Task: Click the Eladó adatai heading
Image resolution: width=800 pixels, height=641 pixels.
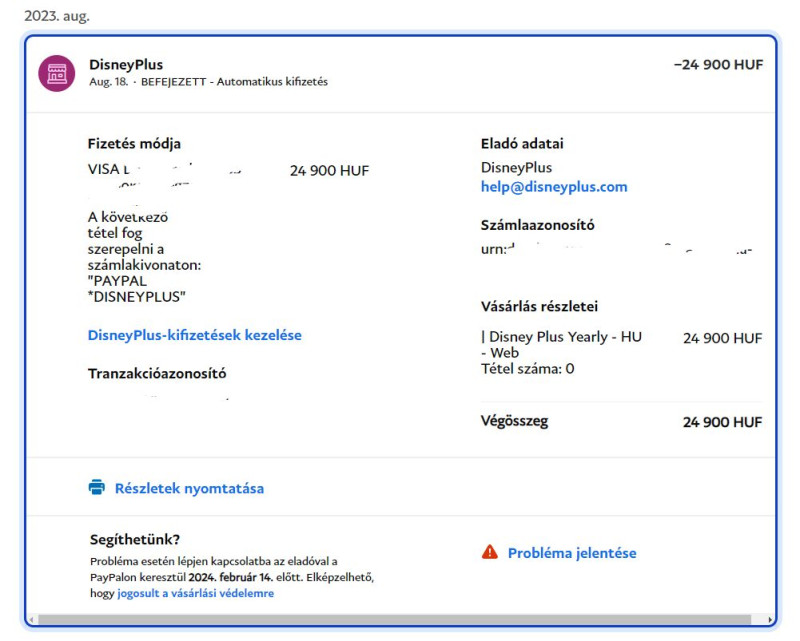Action: click(522, 143)
